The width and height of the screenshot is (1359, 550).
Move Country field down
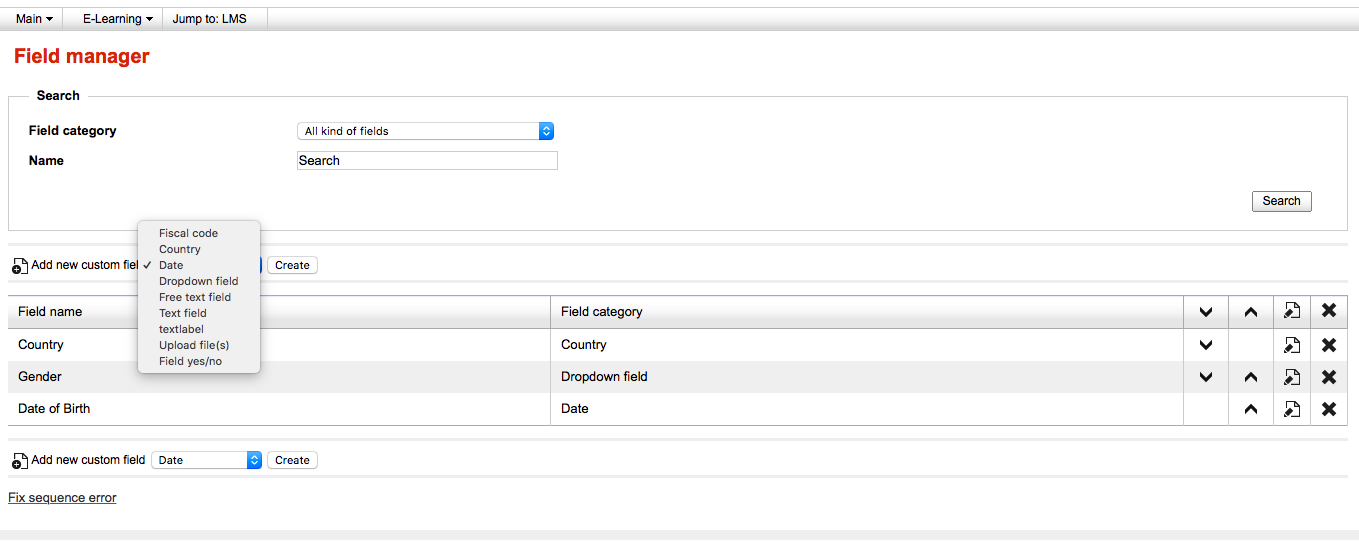[1206, 345]
